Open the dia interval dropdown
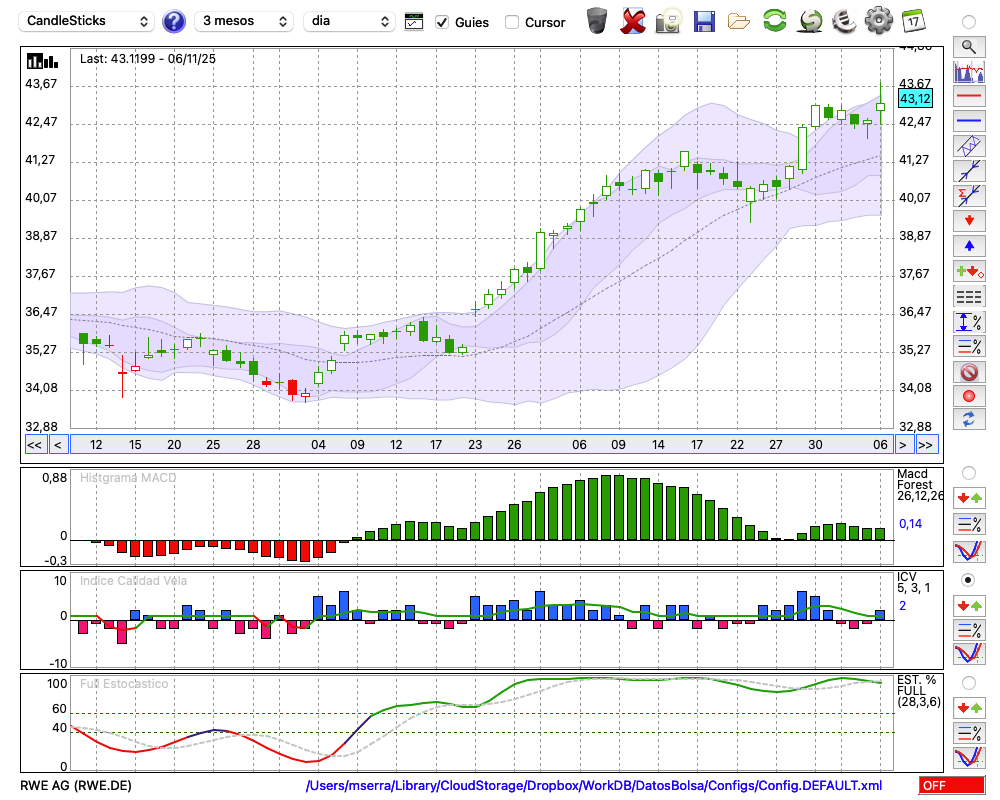The height and width of the screenshot is (800, 1000). 350,21
